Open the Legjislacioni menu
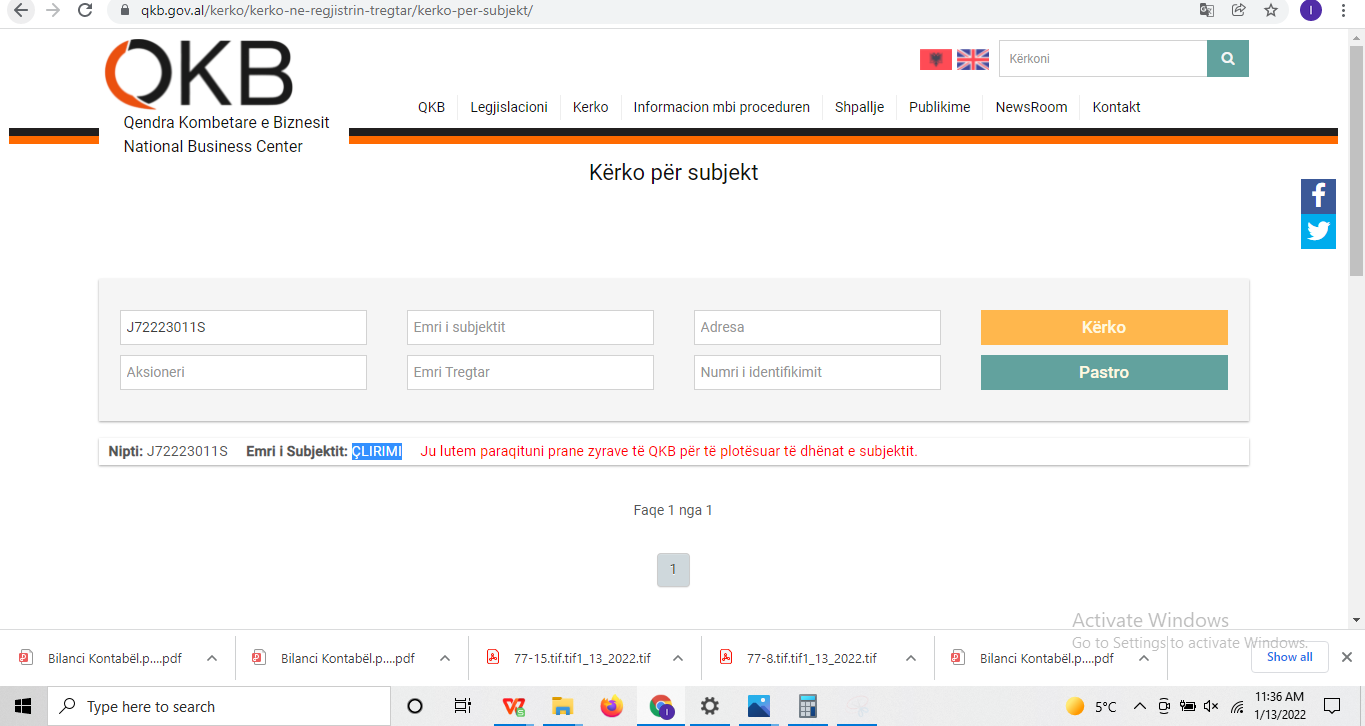This screenshot has height=726, width=1365. (x=509, y=107)
